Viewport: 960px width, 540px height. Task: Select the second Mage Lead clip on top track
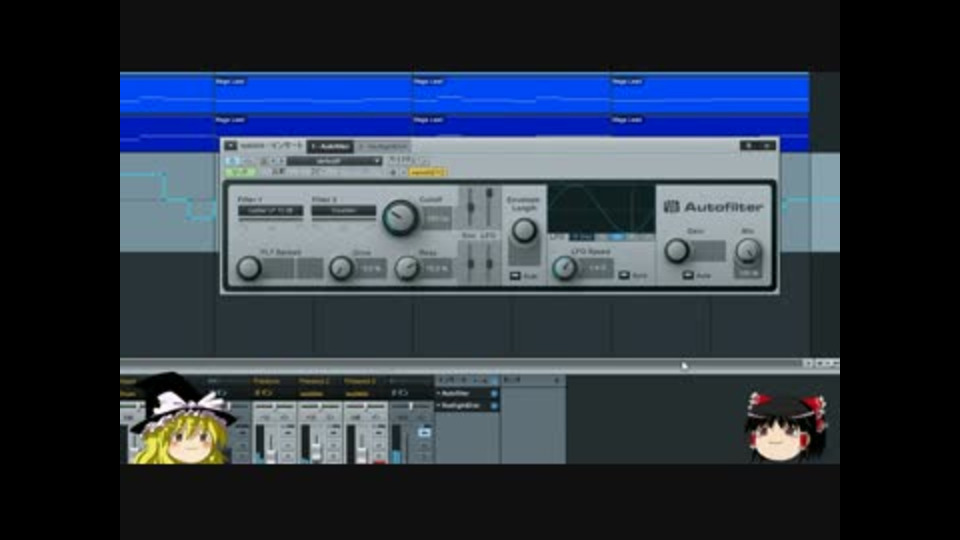pos(511,94)
